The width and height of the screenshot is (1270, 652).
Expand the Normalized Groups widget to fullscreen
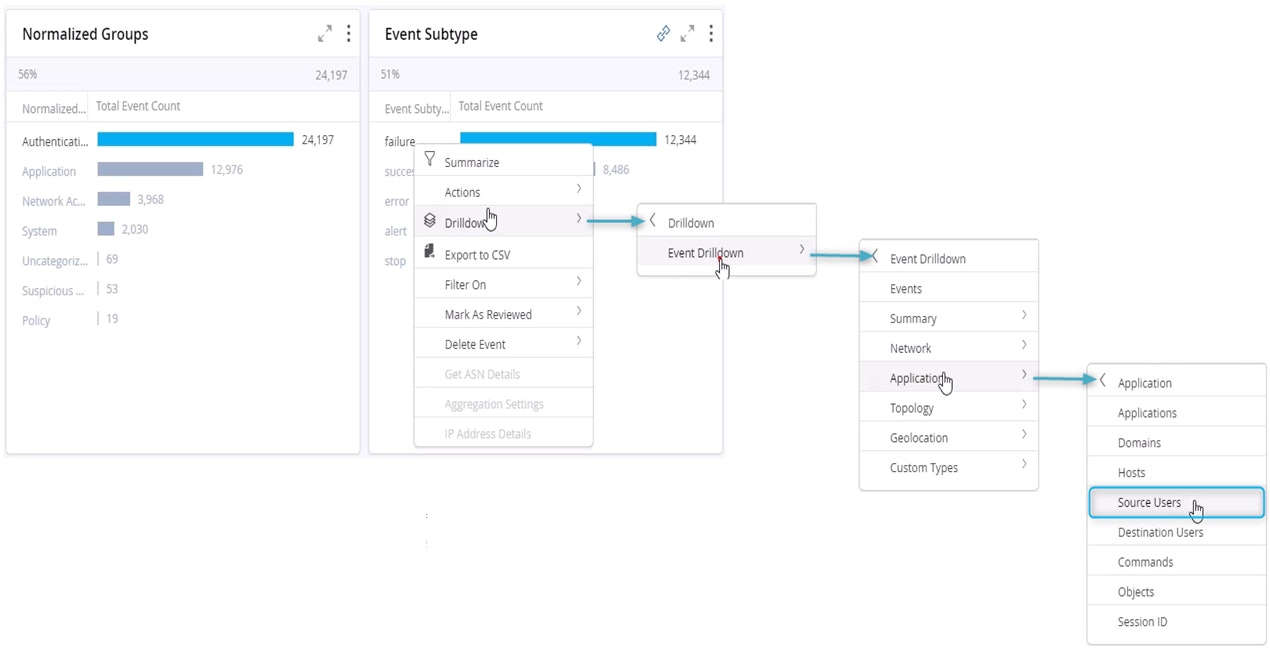325,34
